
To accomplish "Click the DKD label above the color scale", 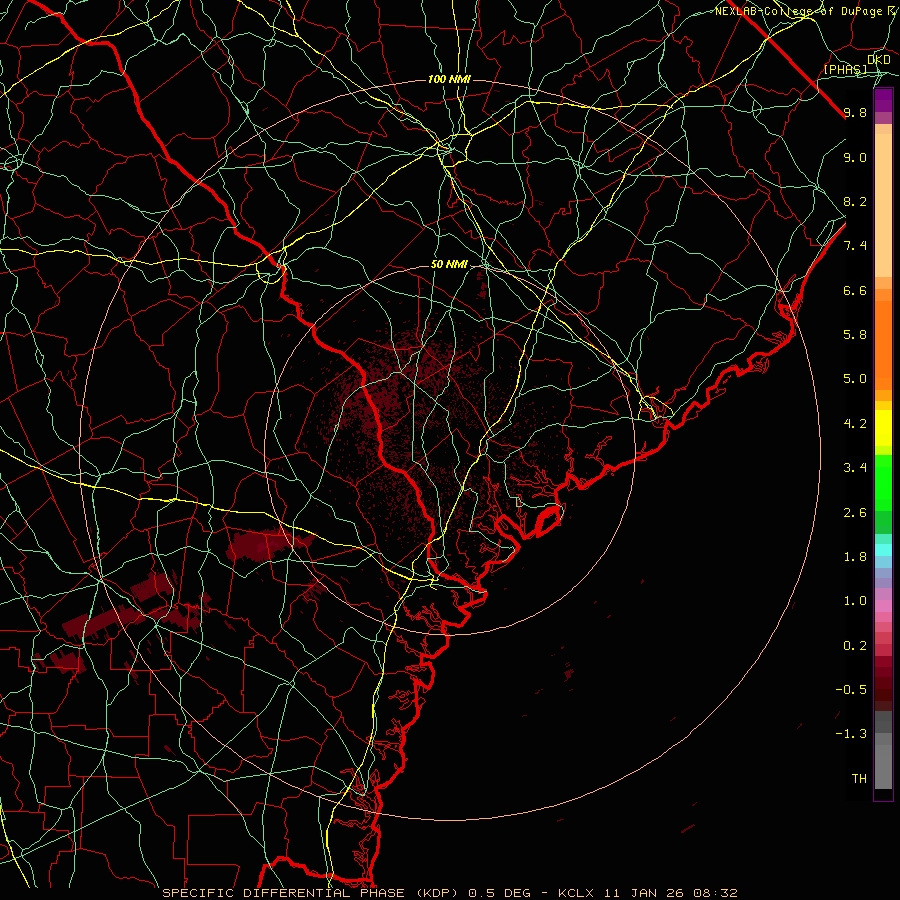I will [879, 60].
